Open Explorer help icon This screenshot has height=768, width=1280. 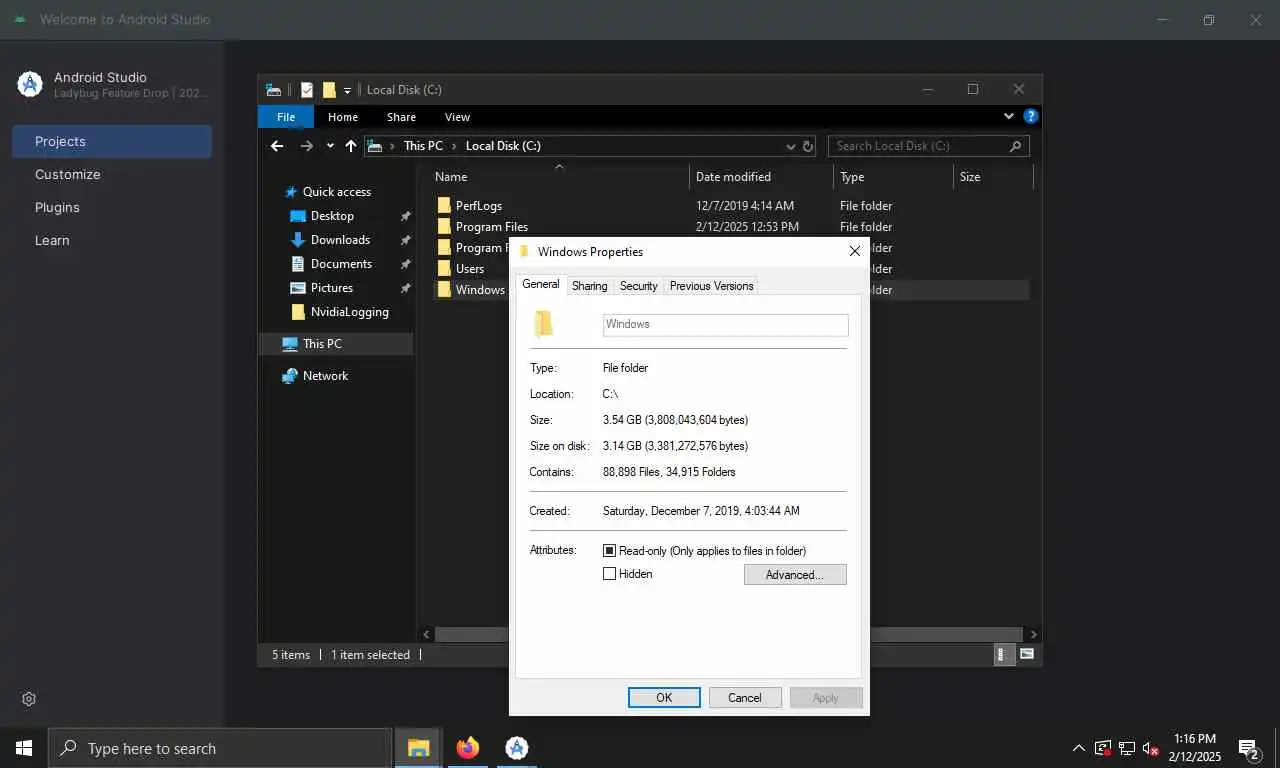pyautogui.click(x=1031, y=116)
